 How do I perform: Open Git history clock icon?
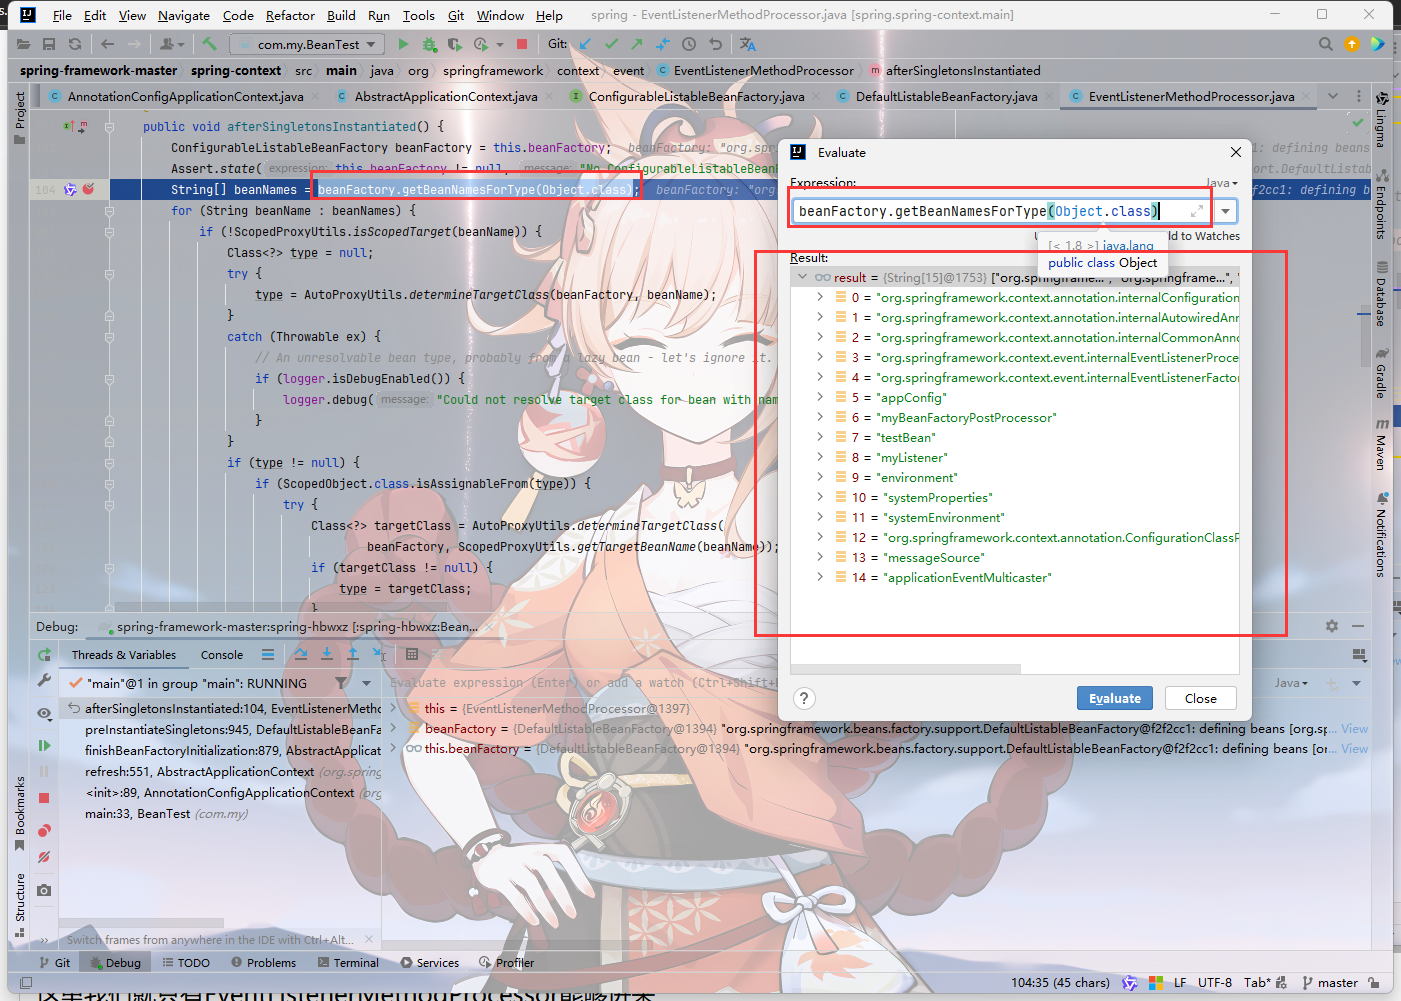(689, 44)
